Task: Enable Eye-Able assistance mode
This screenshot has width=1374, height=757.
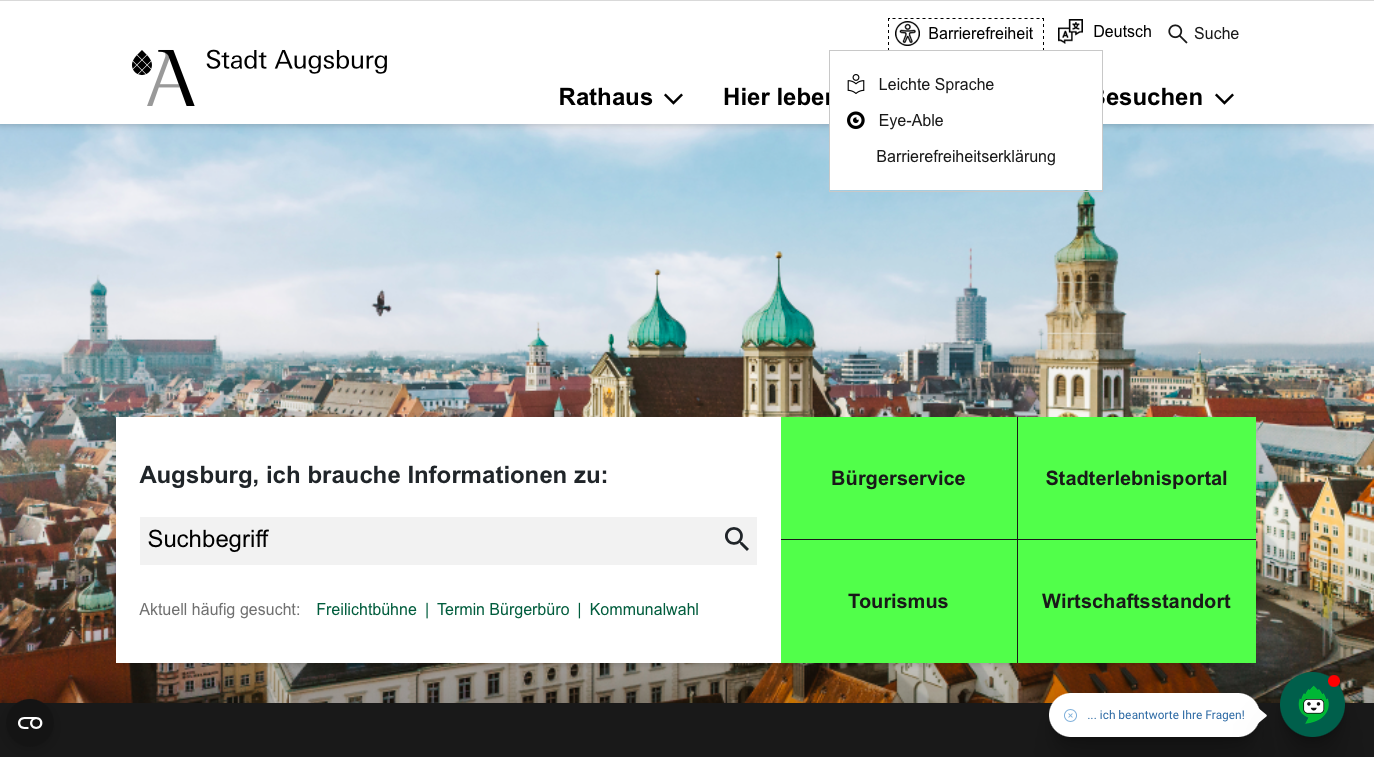Action: (x=910, y=120)
